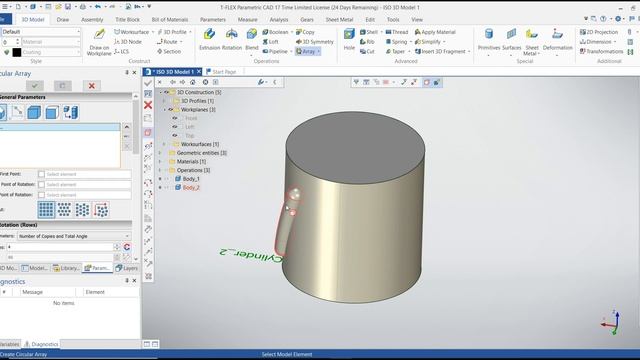Viewport: 640px width, 360px height.
Task: Click the Surfaces icon
Action: tap(511, 34)
